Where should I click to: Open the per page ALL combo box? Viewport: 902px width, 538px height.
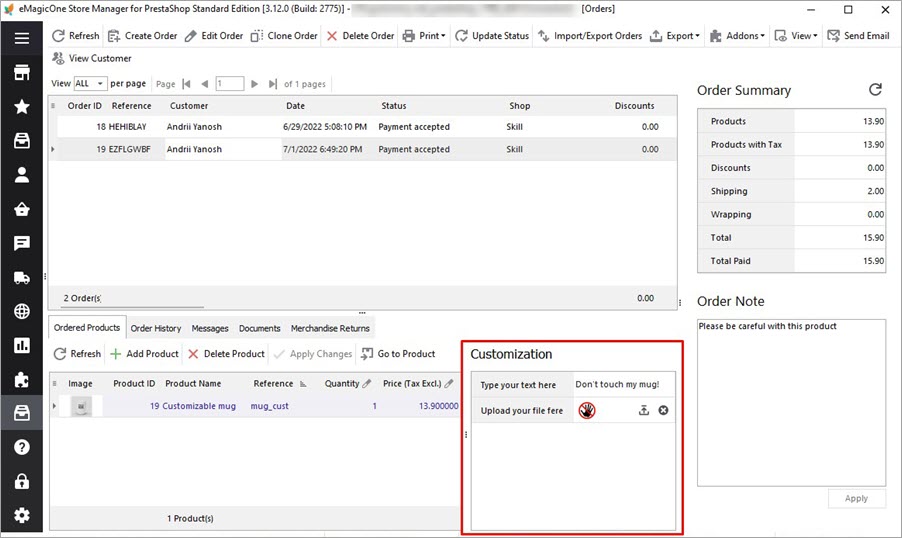coord(90,83)
